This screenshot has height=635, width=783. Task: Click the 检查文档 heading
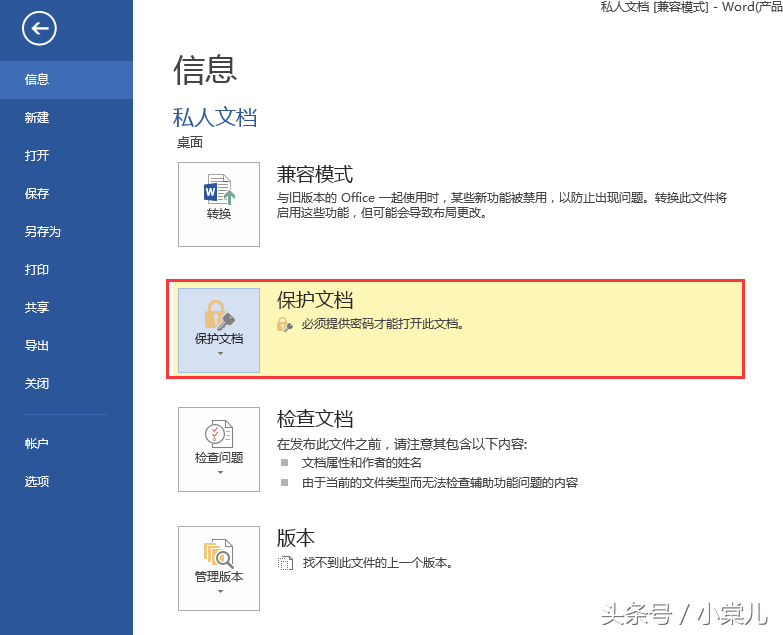(315, 419)
